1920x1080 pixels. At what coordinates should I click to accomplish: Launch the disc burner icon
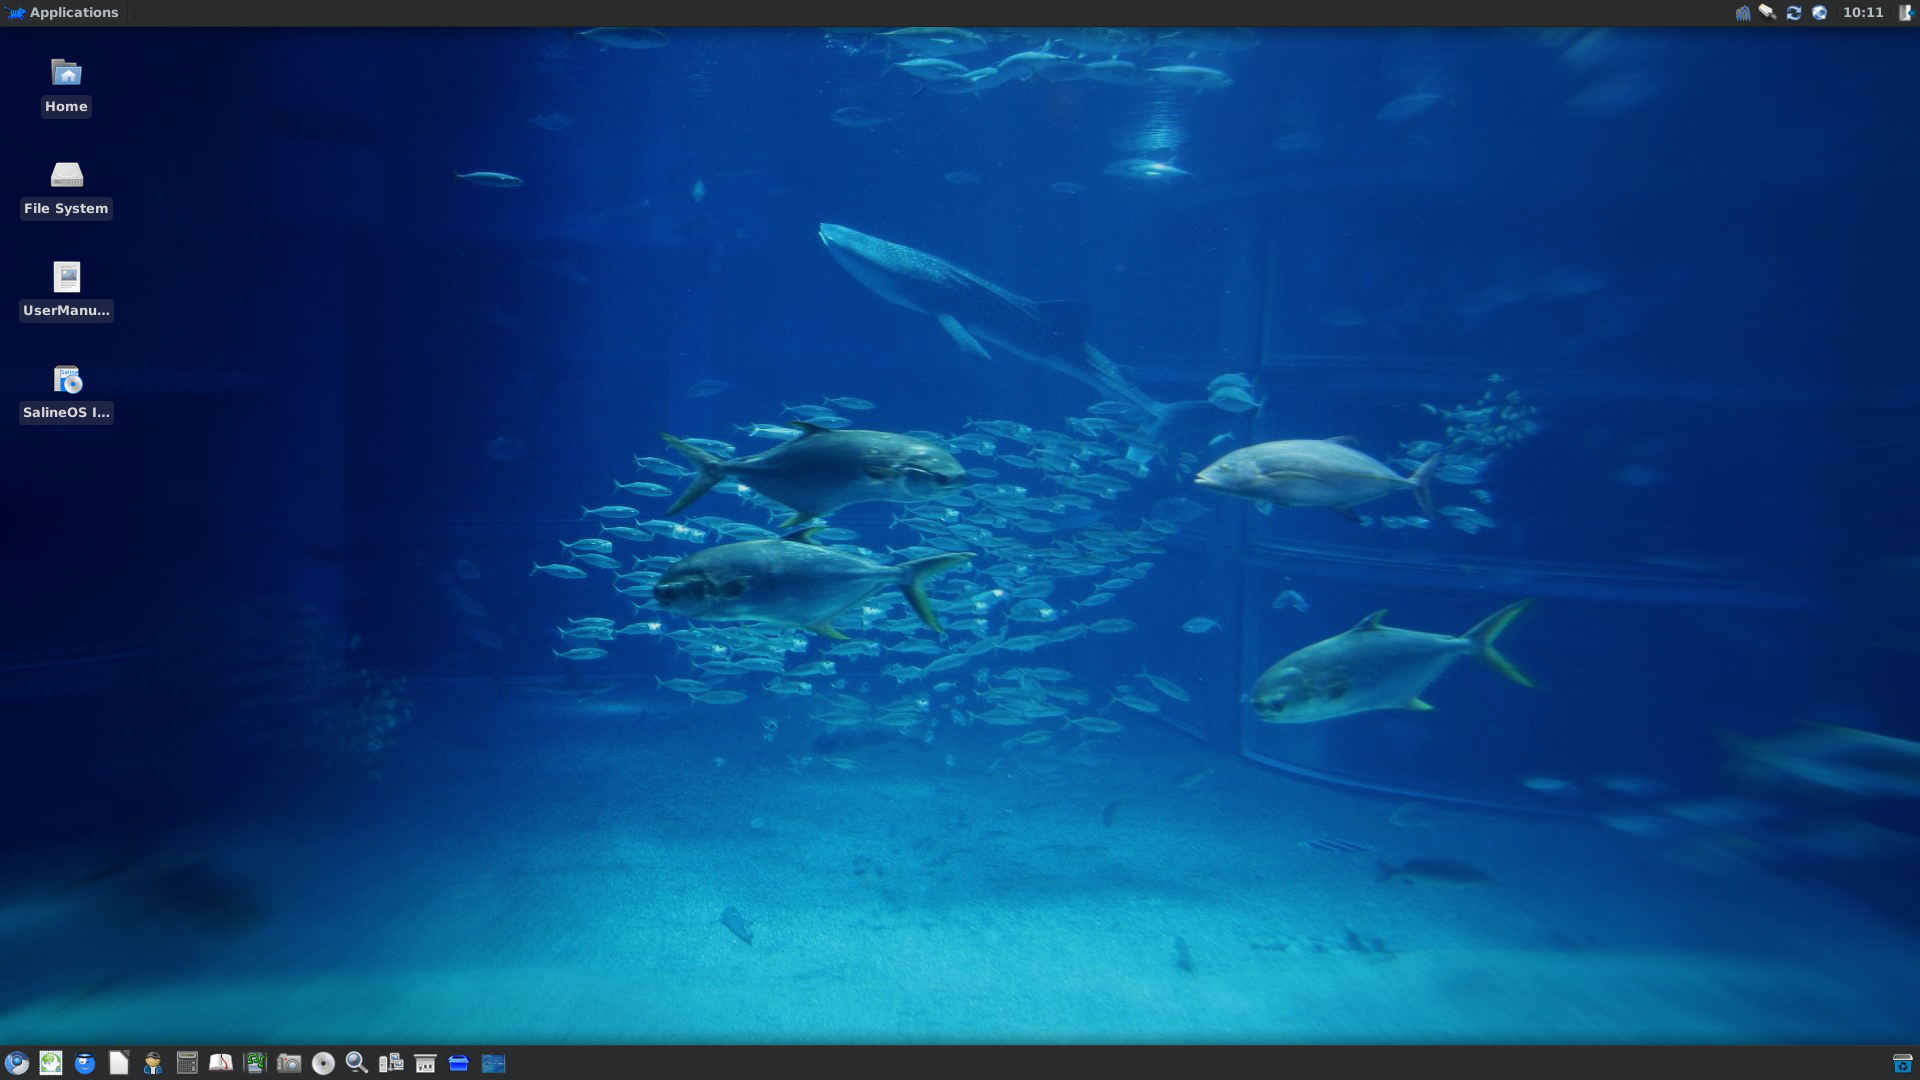[x=323, y=1063]
